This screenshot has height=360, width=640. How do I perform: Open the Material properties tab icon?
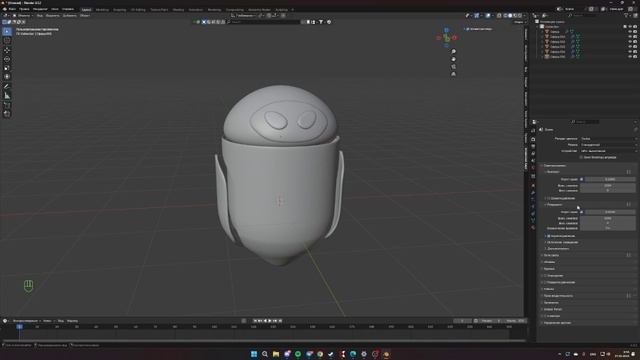click(533, 227)
